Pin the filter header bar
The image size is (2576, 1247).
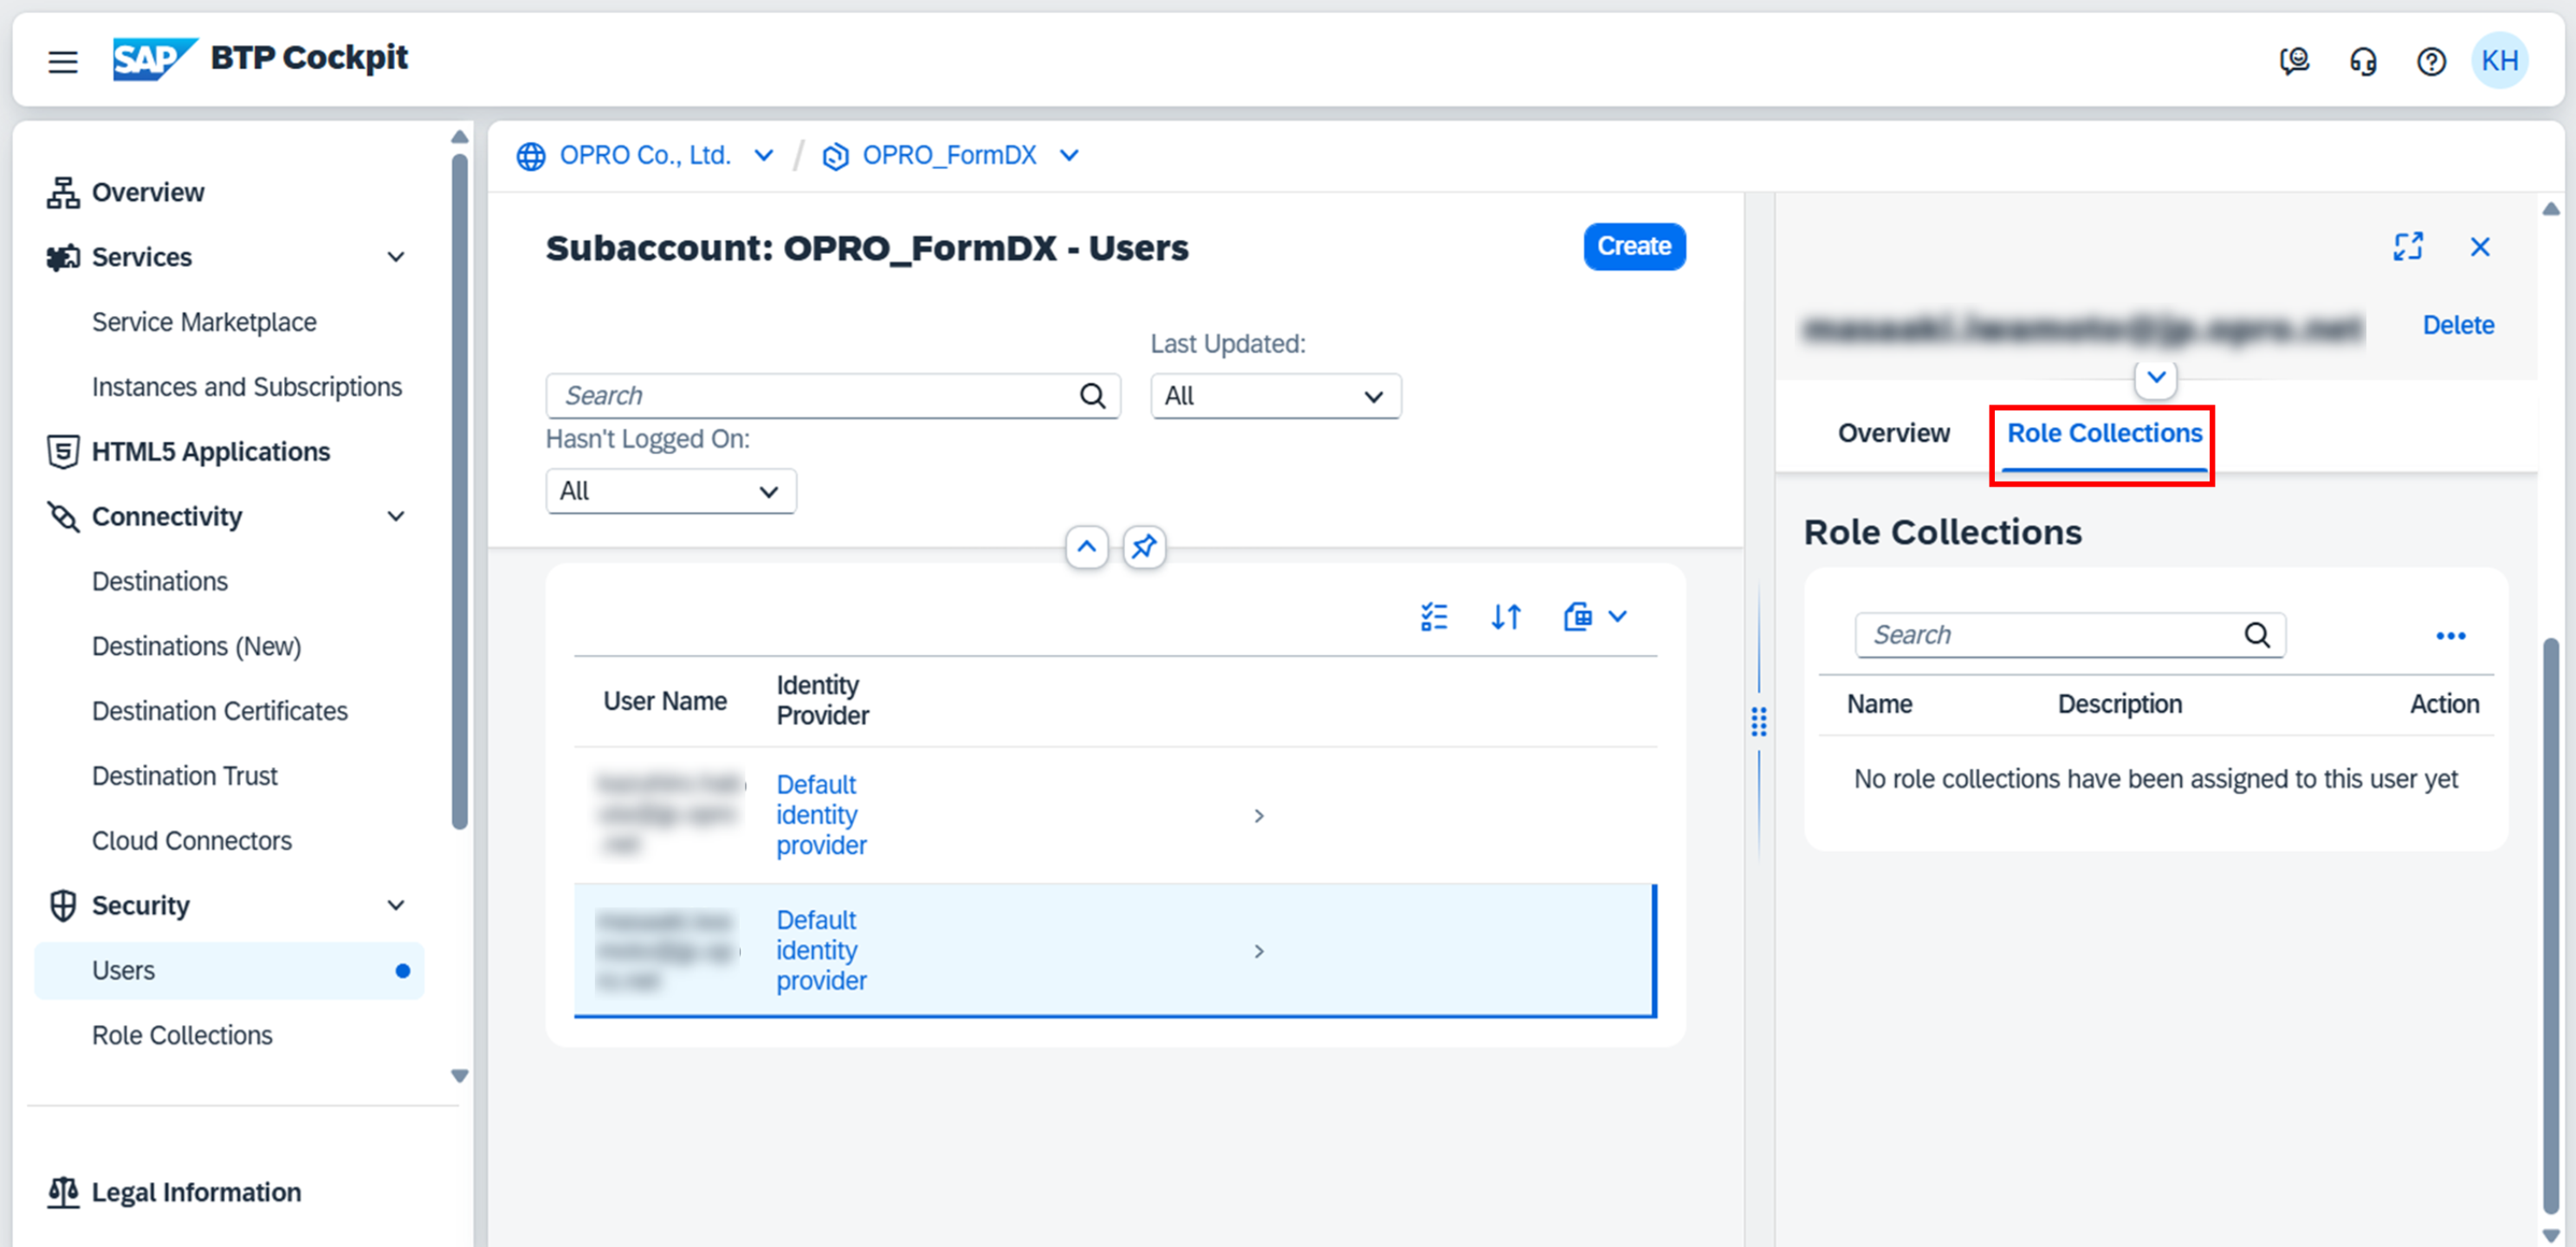tap(1143, 547)
